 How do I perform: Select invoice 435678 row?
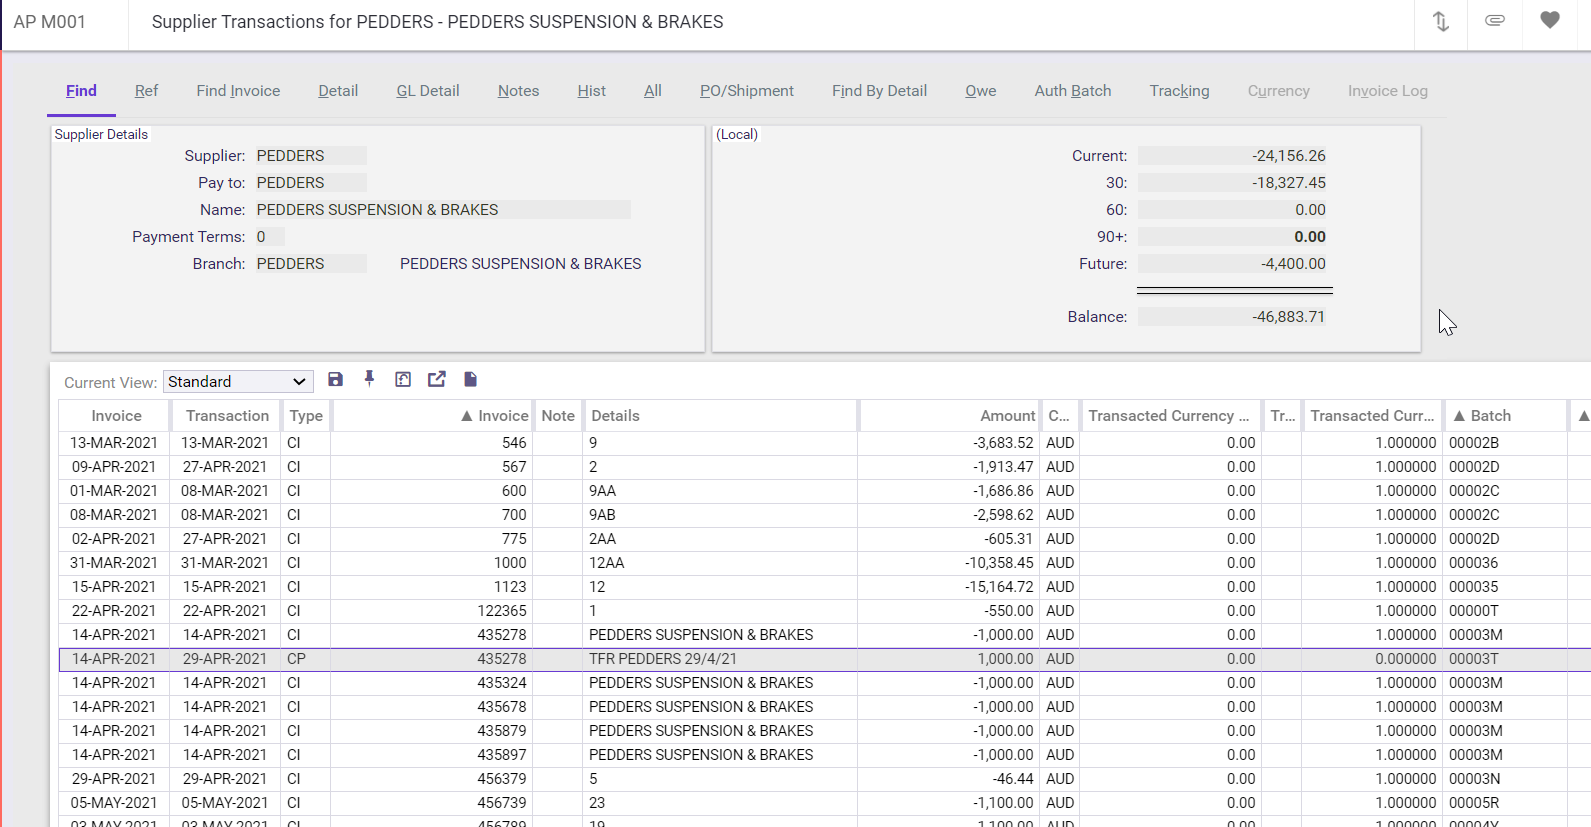click(824, 707)
